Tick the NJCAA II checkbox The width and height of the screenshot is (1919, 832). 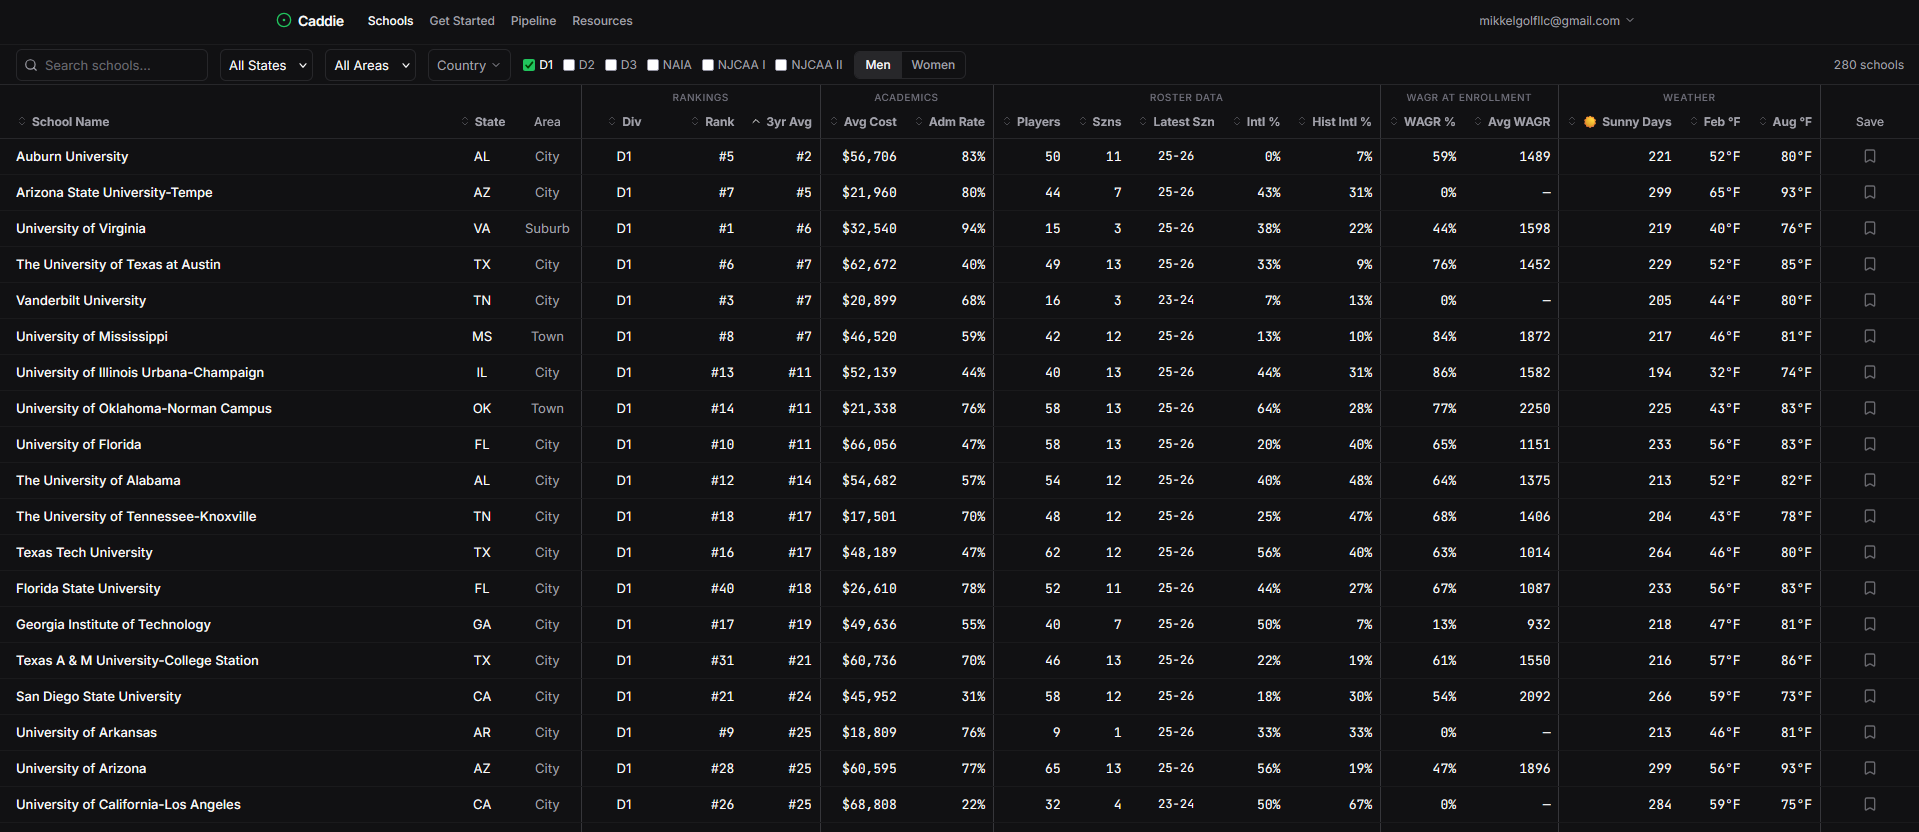tap(781, 65)
